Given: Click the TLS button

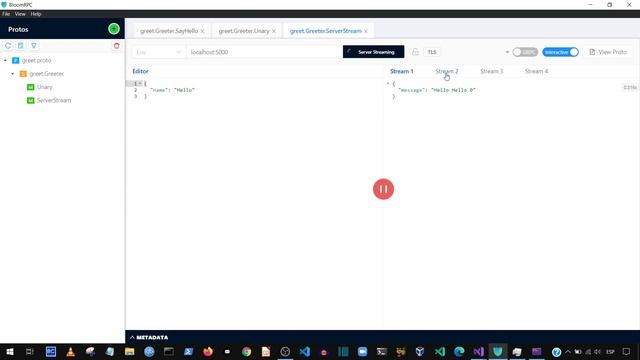Looking at the screenshot, I should [x=432, y=52].
